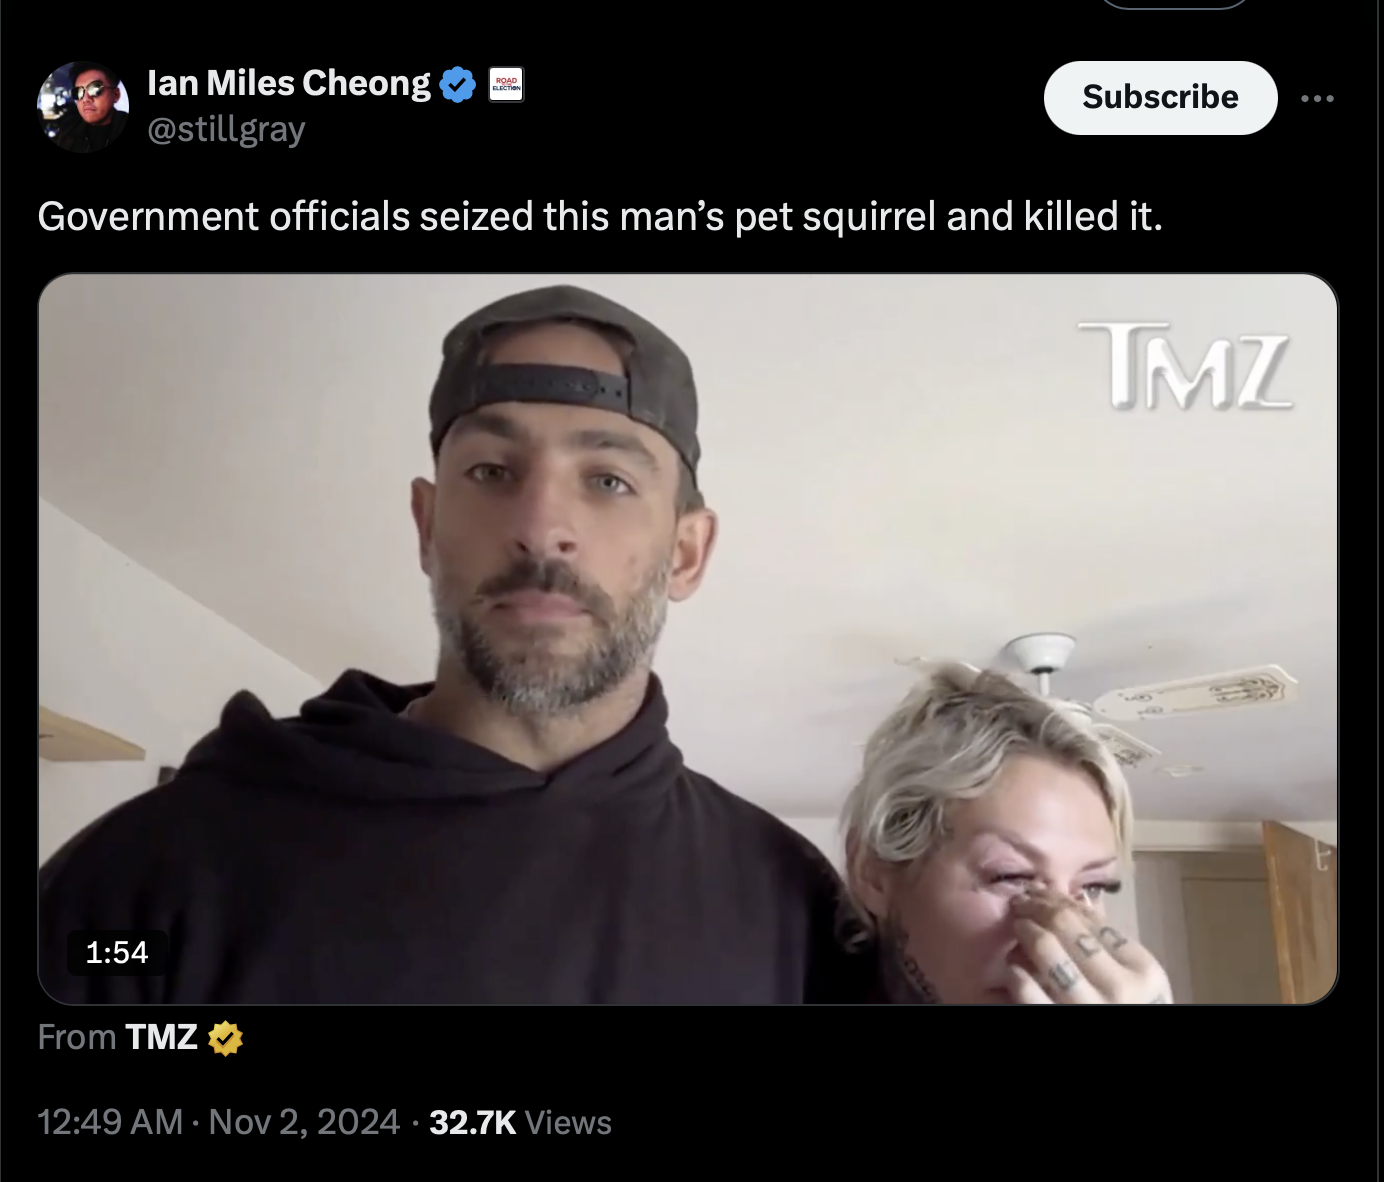Click the 1:54 video duration label
The height and width of the screenshot is (1182, 1384).
click(x=117, y=952)
